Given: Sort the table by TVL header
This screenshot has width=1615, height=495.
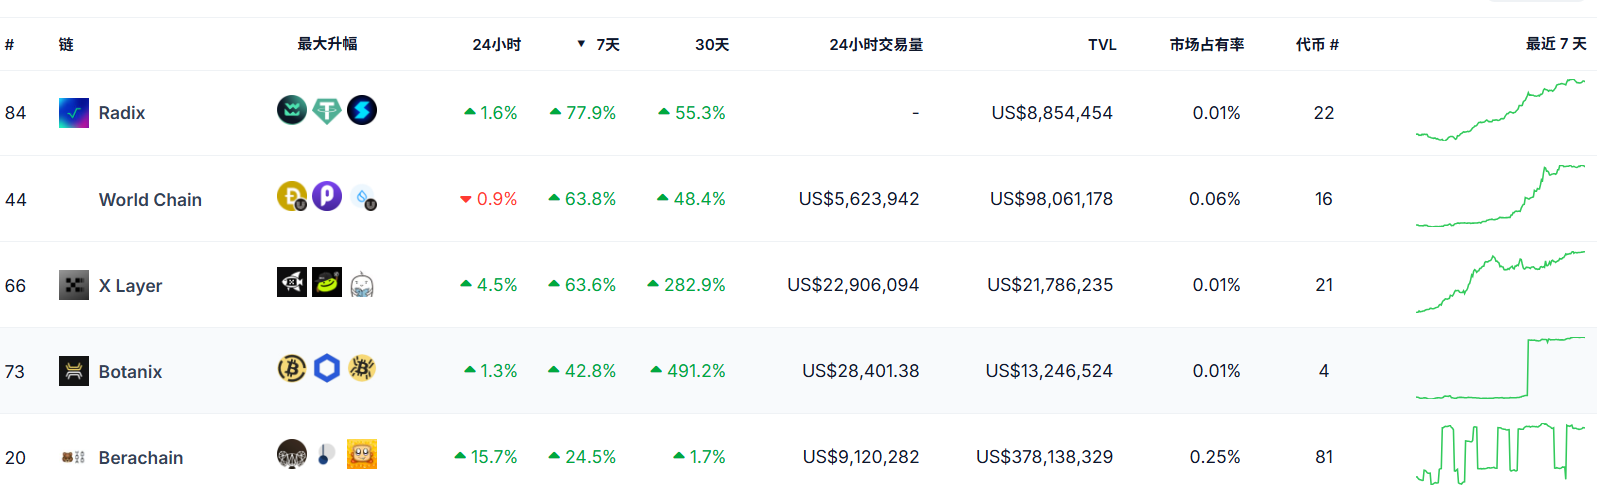Looking at the screenshot, I should point(1102,44).
